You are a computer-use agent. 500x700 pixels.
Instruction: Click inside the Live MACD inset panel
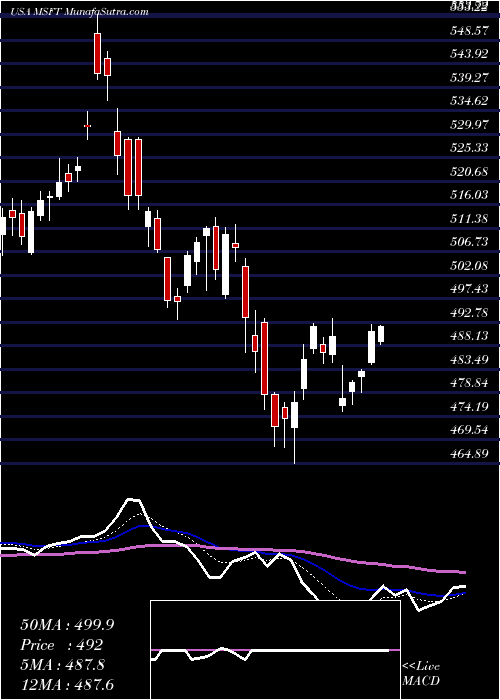click(275, 650)
